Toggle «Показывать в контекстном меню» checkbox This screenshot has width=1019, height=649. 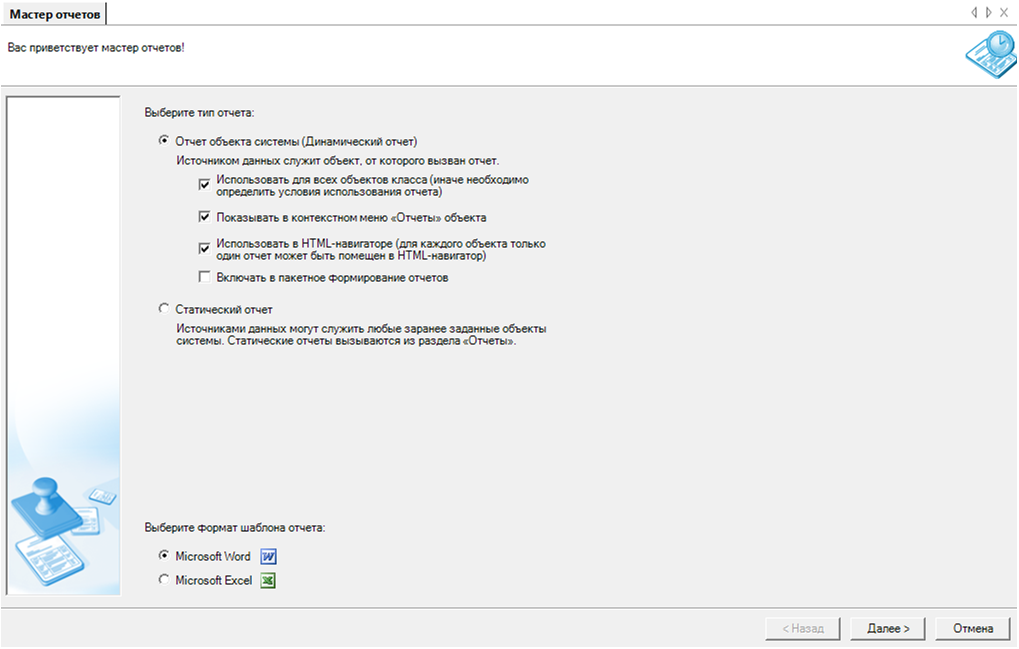point(204,216)
